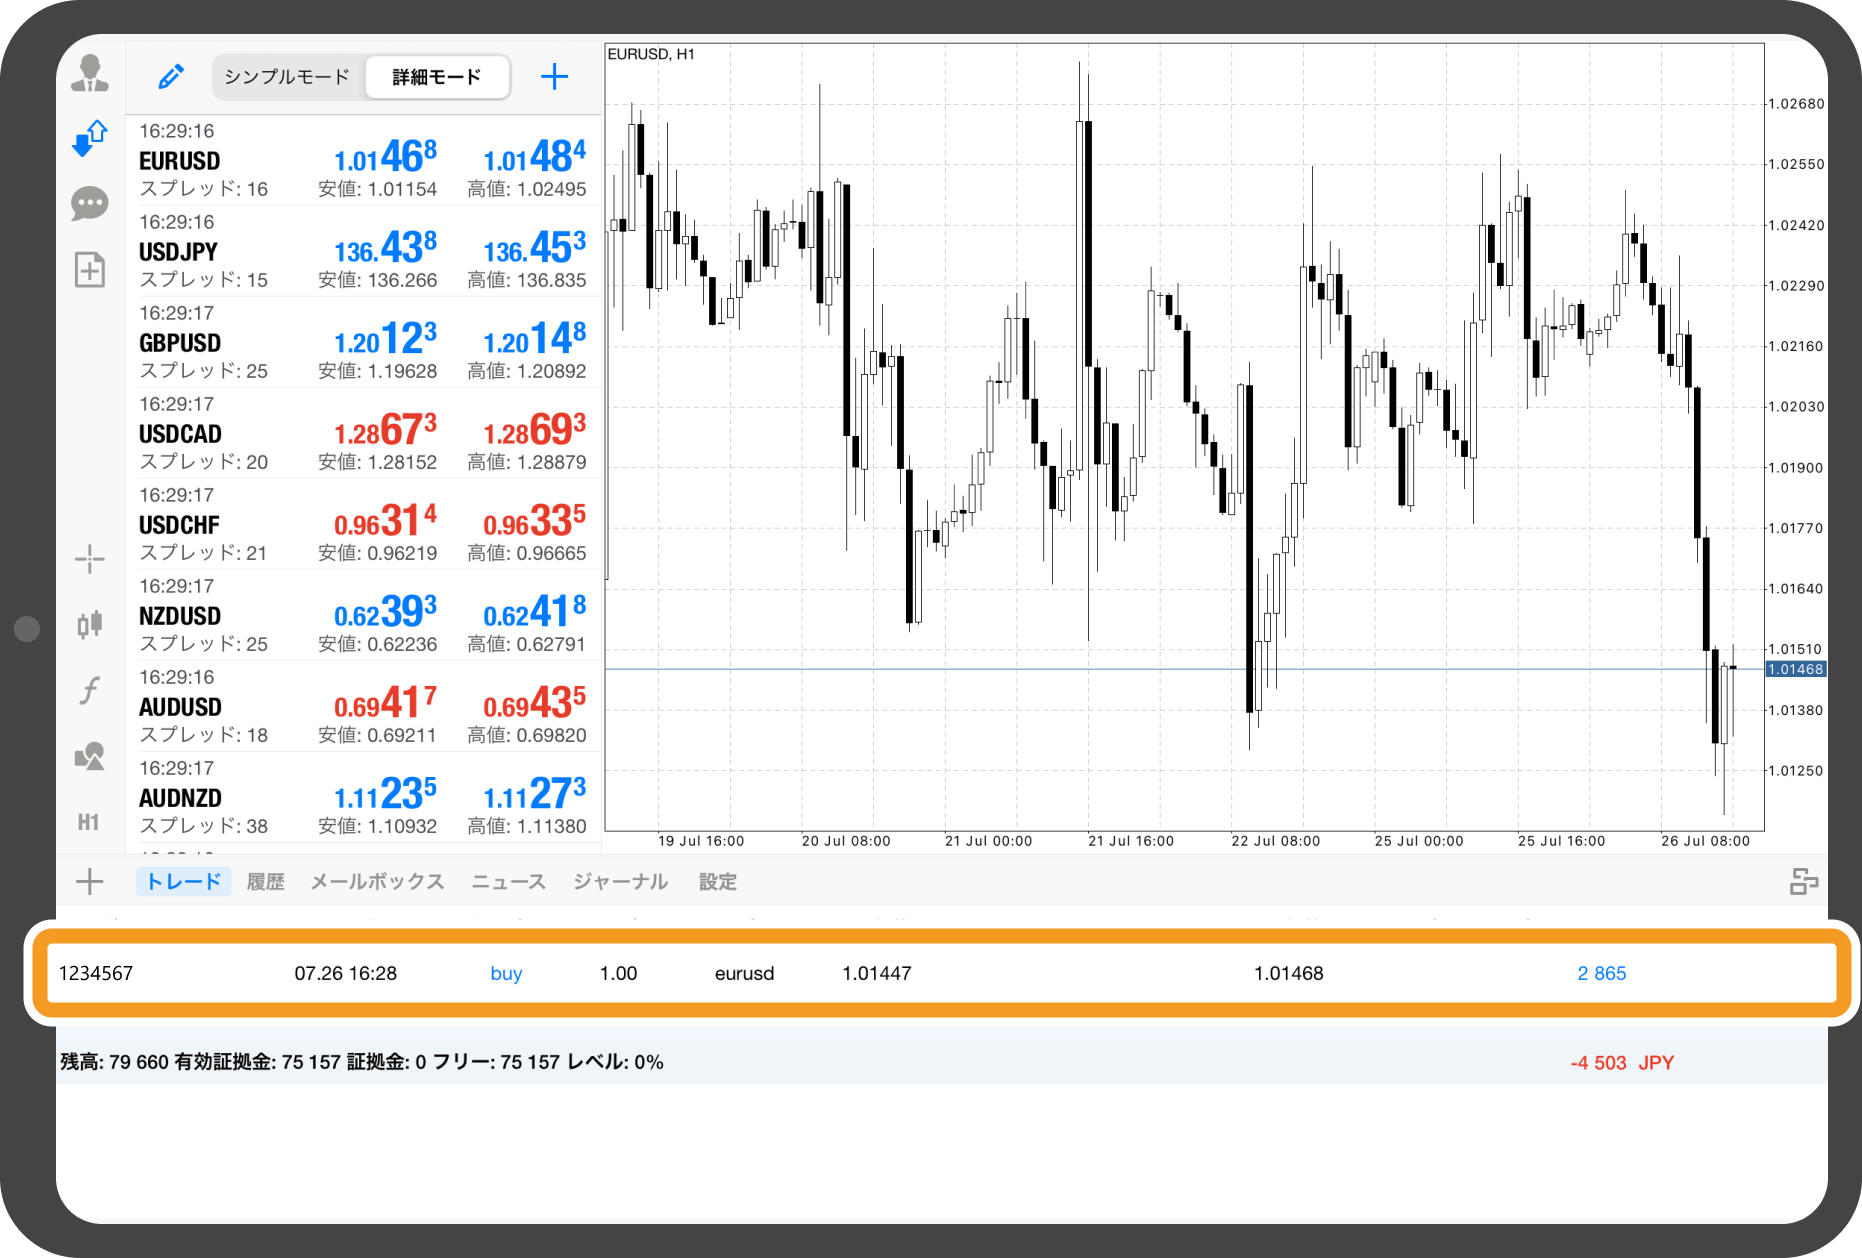The image size is (1862, 1258).
Task: Open the H1 timeframe selector
Action: point(89,822)
